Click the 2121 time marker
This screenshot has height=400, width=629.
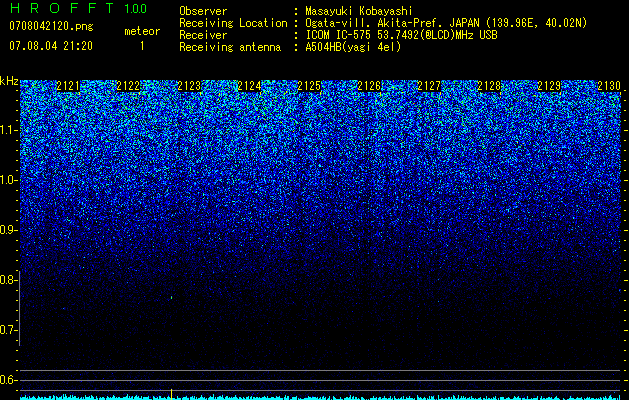[68, 86]
